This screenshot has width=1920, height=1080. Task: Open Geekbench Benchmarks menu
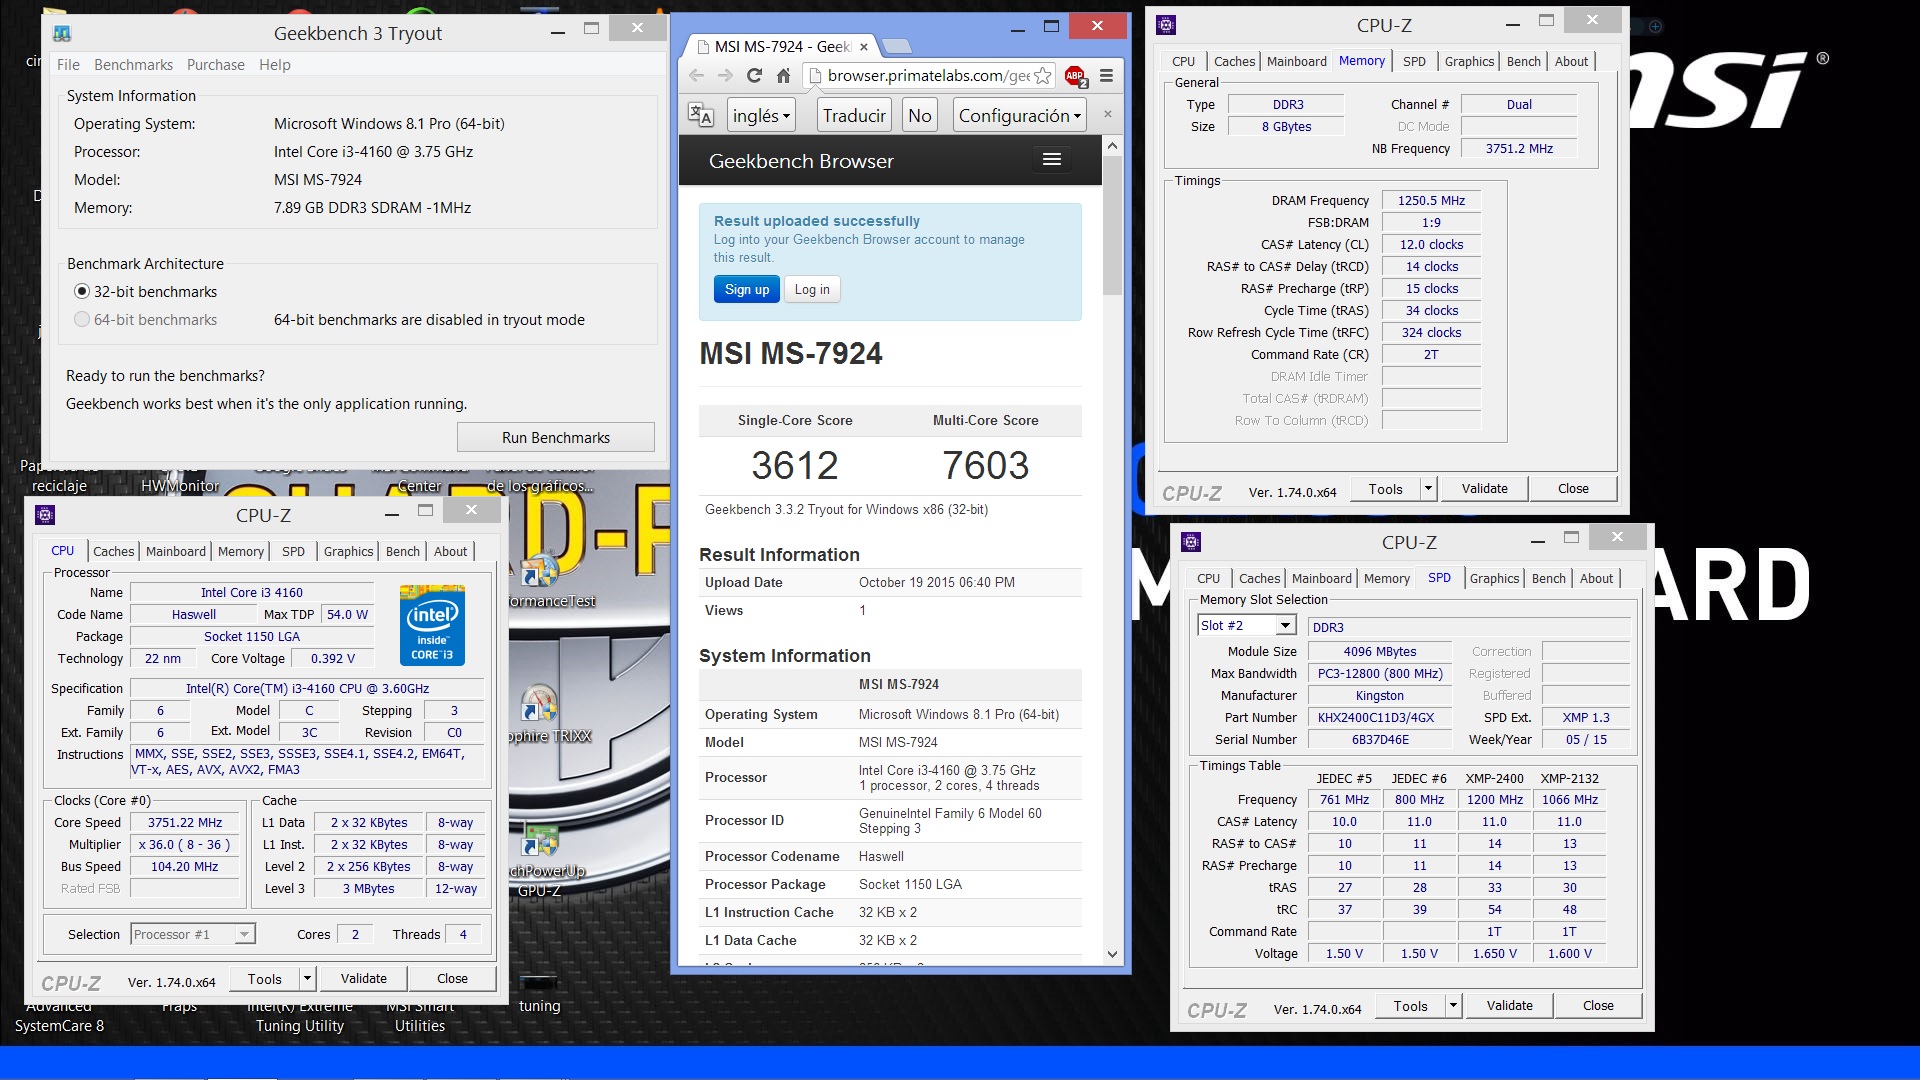(133, 65)
